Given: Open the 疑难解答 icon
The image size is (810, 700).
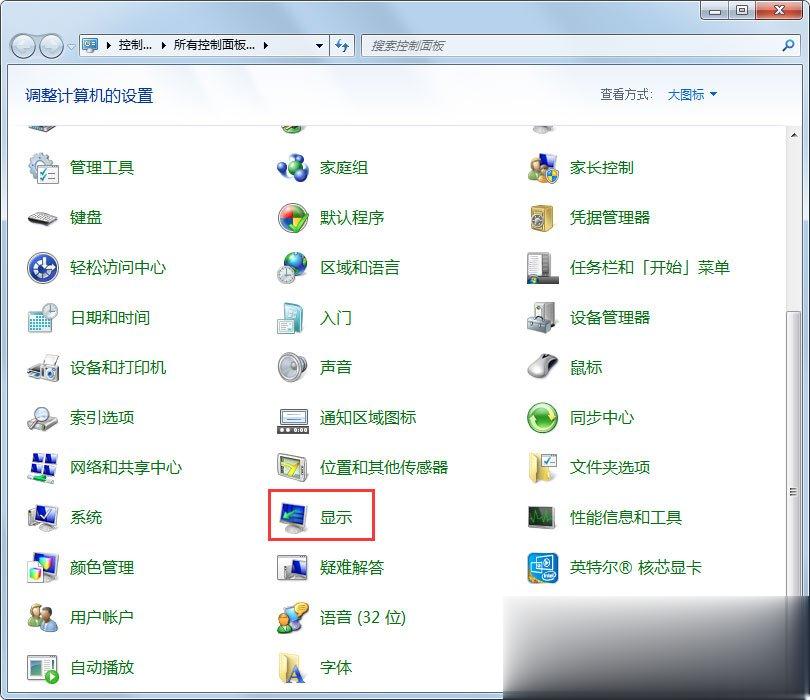Looking at the screenshot, I should click(293, 567).
